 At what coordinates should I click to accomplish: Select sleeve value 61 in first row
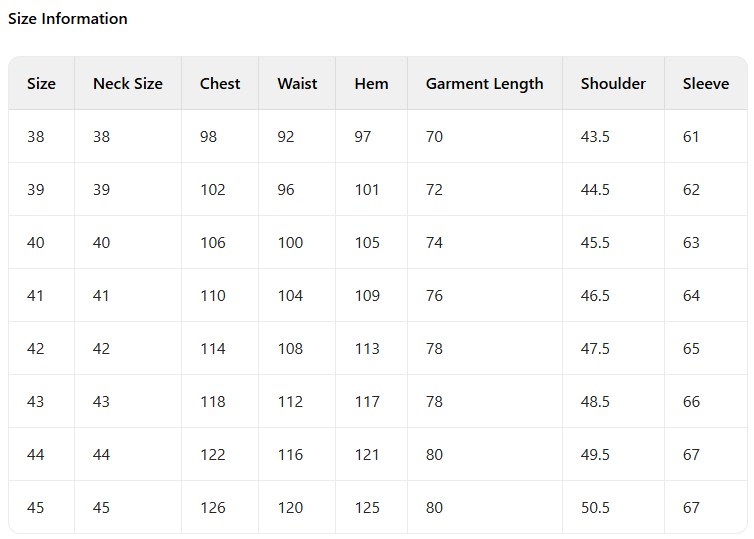click(691, 136)
